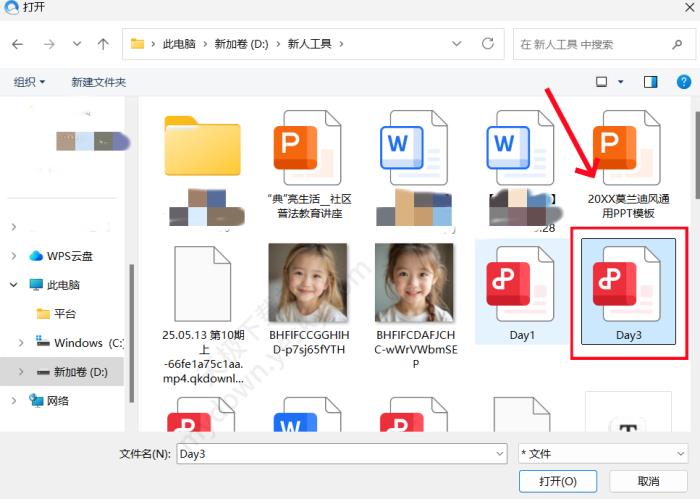Select the Day3 PDF file

pyautogui.click(x=628, y=293)
